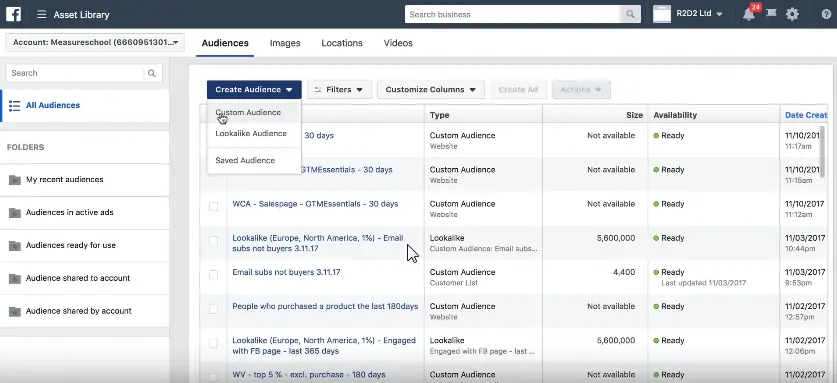Open Audiences ready for use folder

pyautogui.click(x=85, y=246)
